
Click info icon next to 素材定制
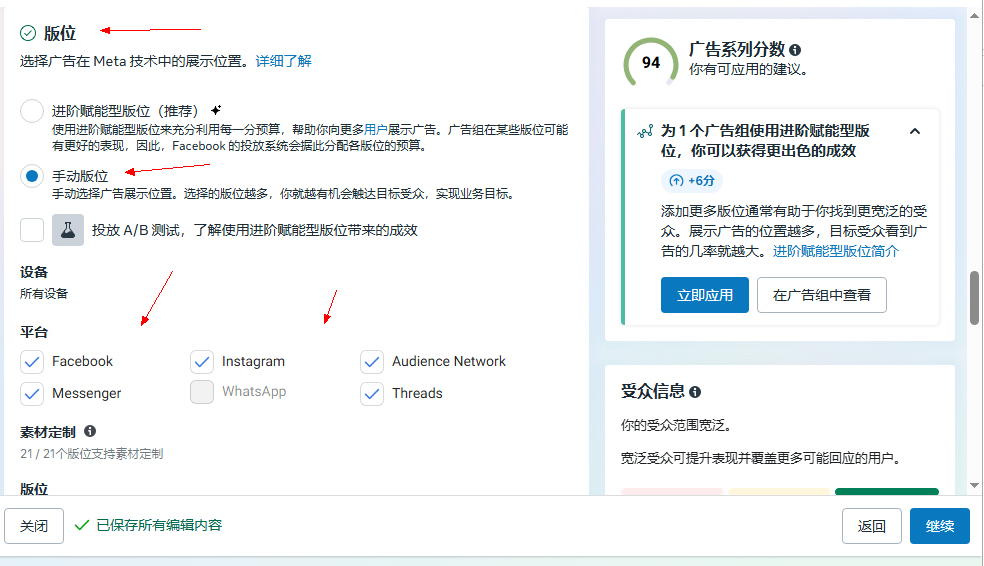coord(90,432)
